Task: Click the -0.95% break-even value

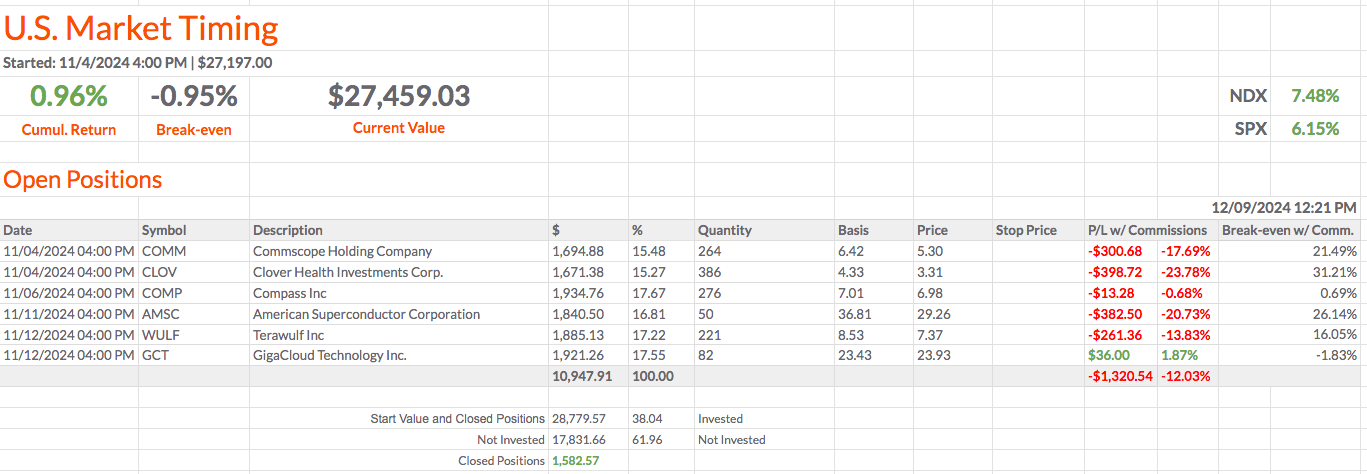Action: coord(194,96)
